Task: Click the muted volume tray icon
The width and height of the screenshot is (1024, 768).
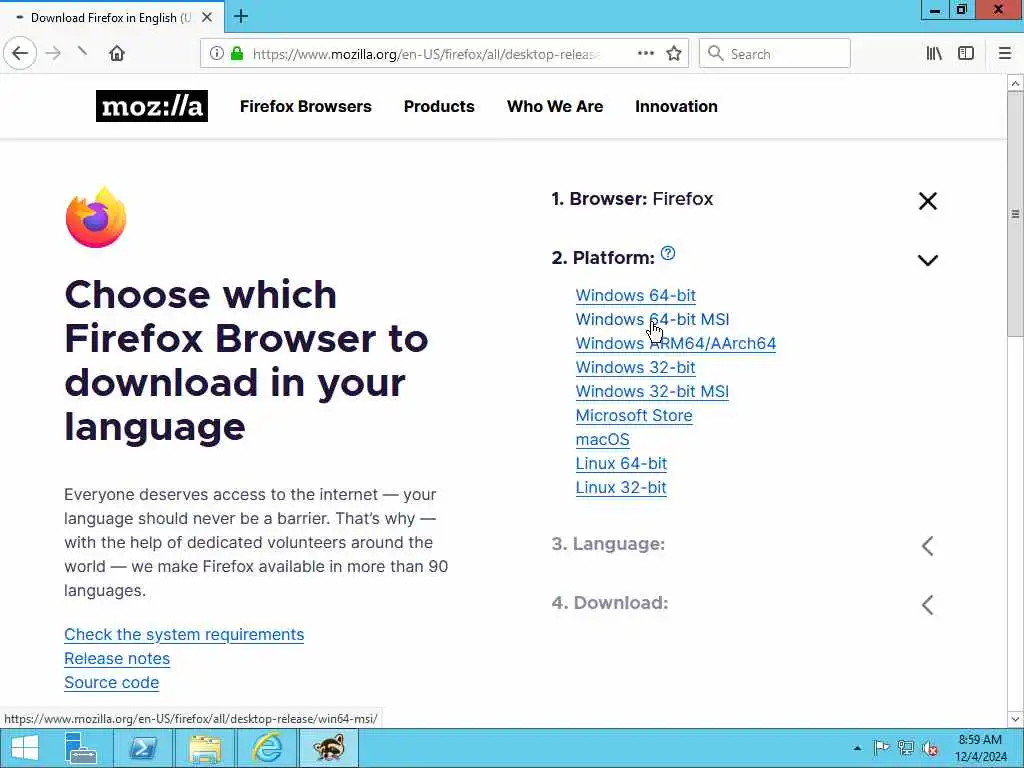Action: [x=930, y=748]
